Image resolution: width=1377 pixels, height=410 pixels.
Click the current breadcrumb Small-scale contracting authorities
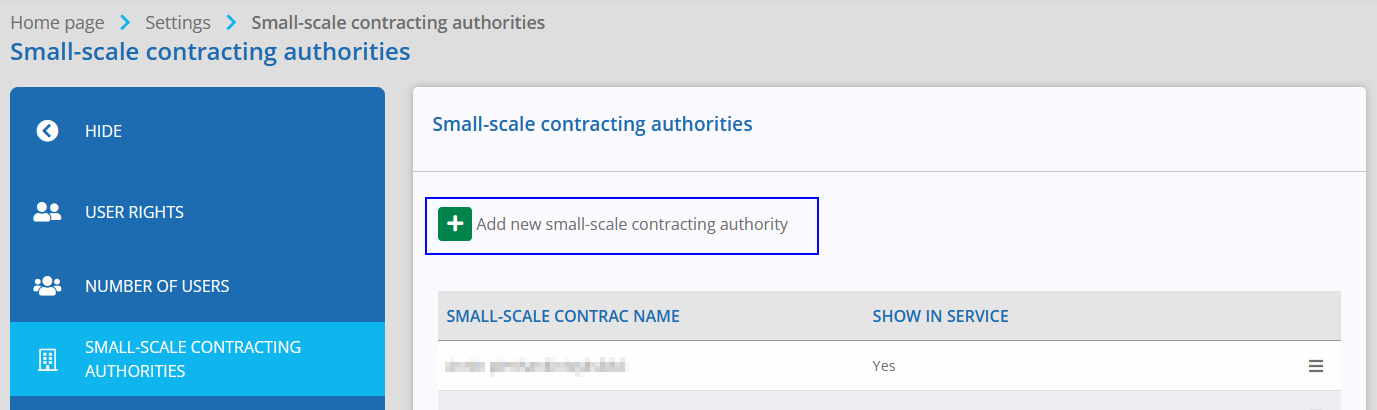(398, 22)
